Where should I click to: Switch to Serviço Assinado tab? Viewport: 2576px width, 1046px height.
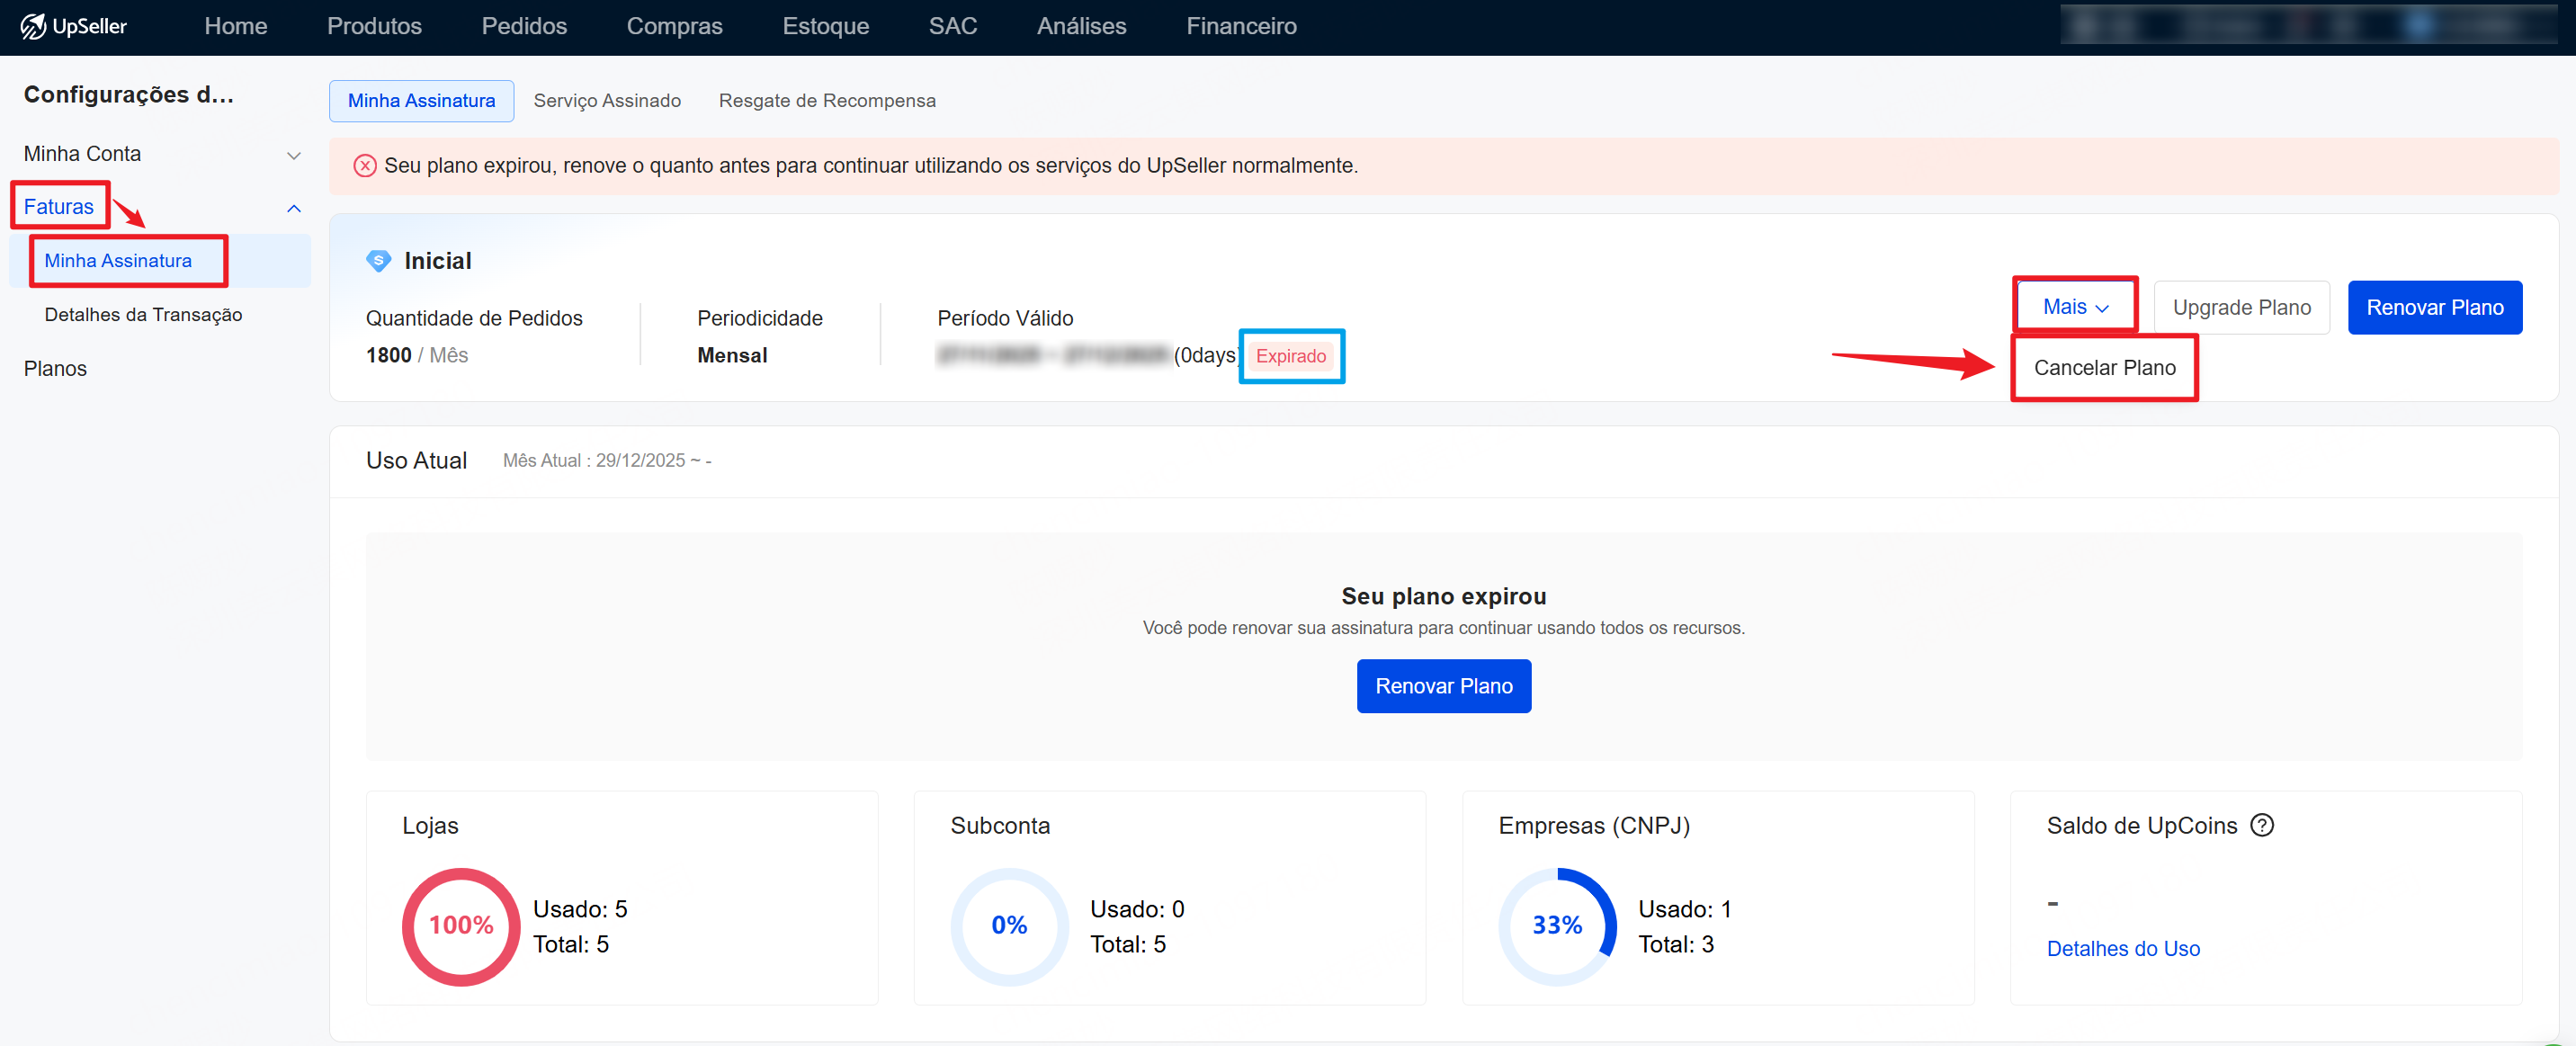(x=607, y=101)
